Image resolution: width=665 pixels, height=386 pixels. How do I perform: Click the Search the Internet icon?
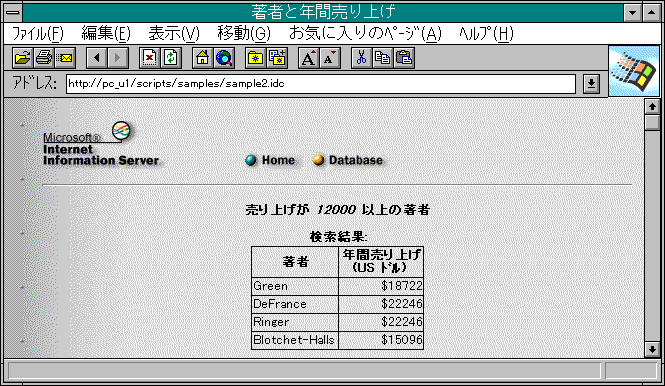[224, 58]
